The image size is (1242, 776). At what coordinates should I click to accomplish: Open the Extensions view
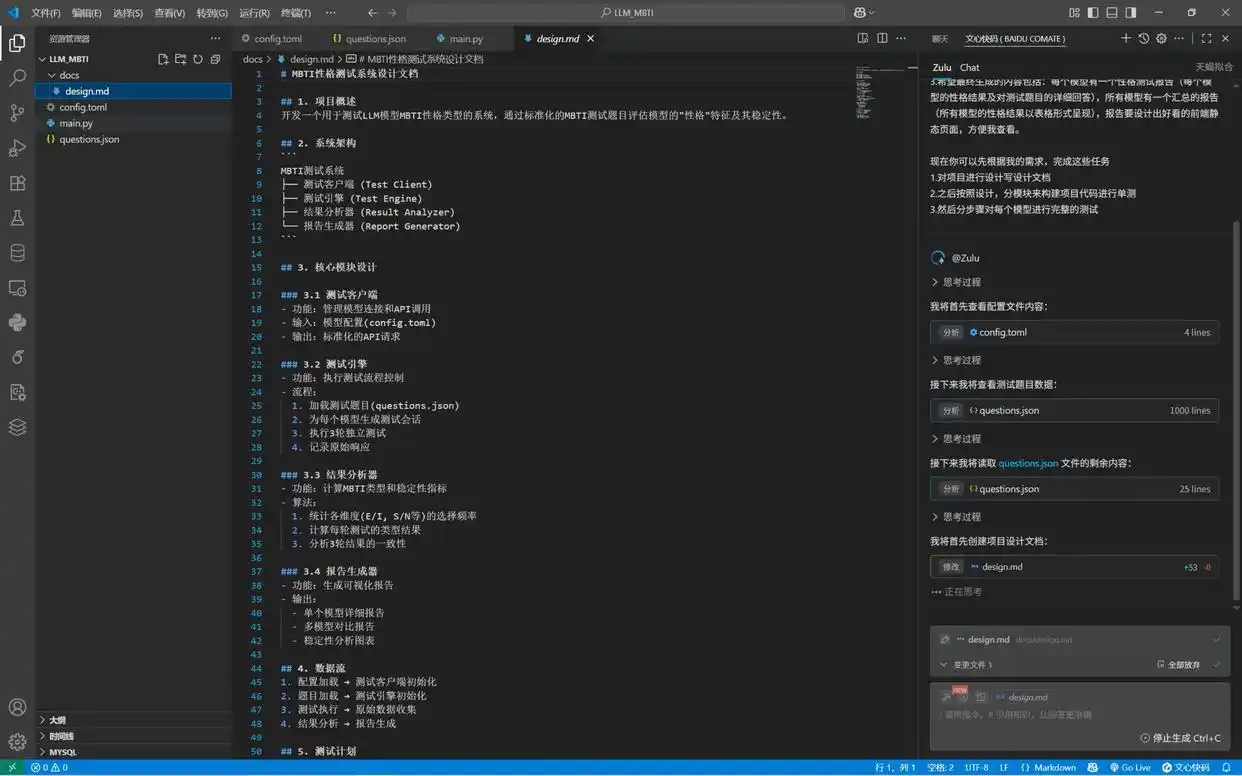click(16, 184)
